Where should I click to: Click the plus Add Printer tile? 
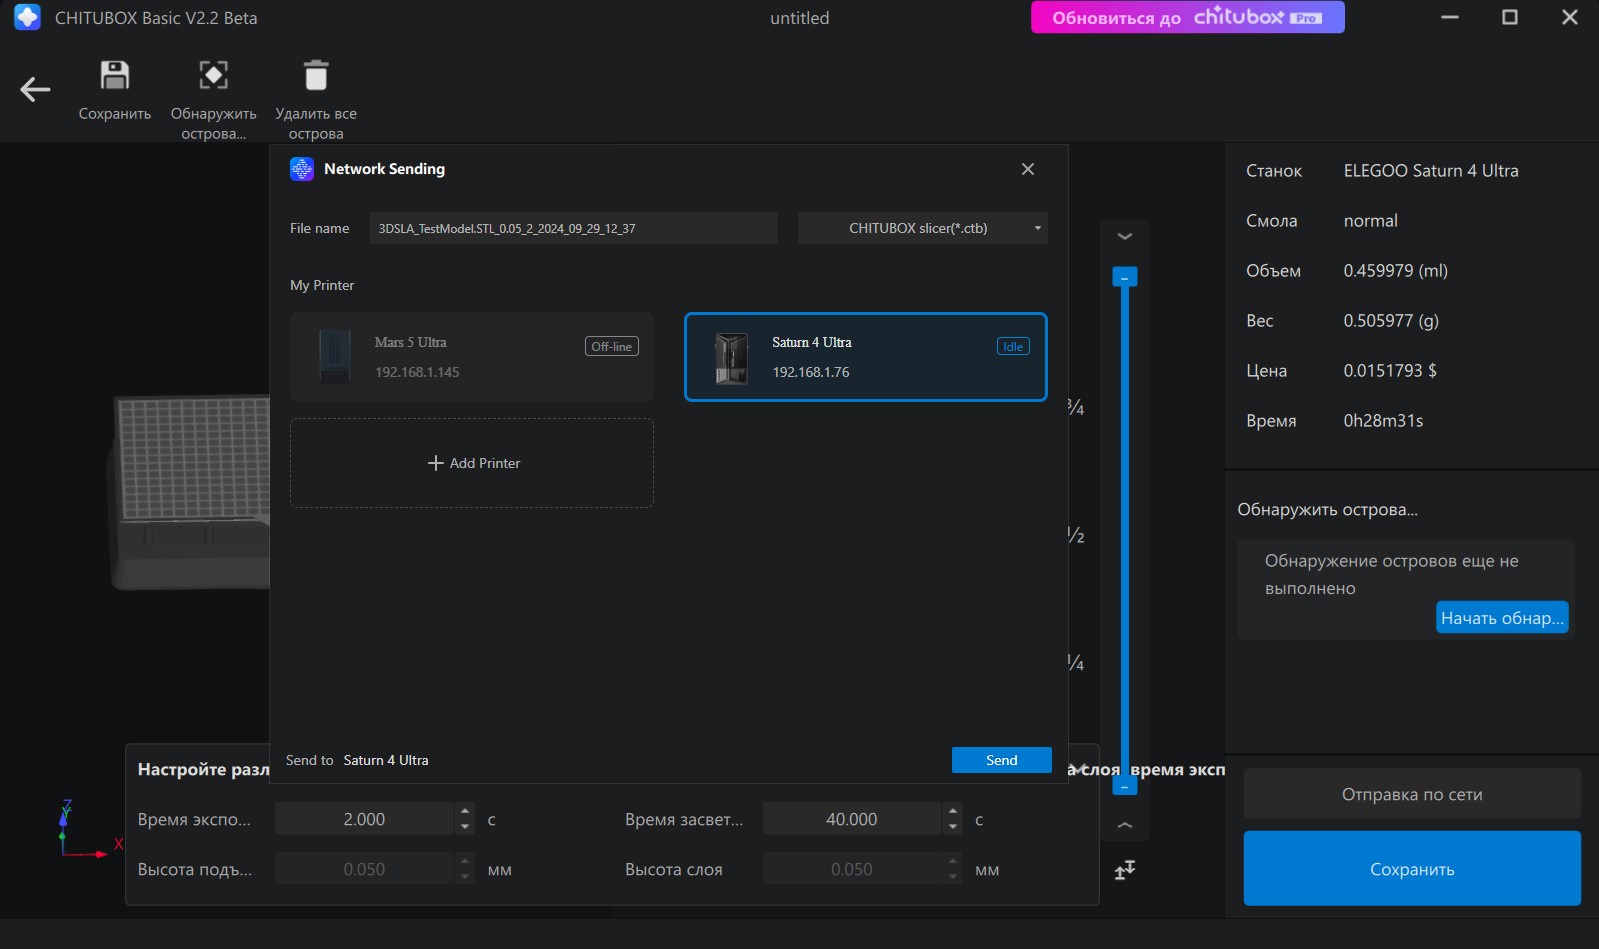tap(472, 463)
